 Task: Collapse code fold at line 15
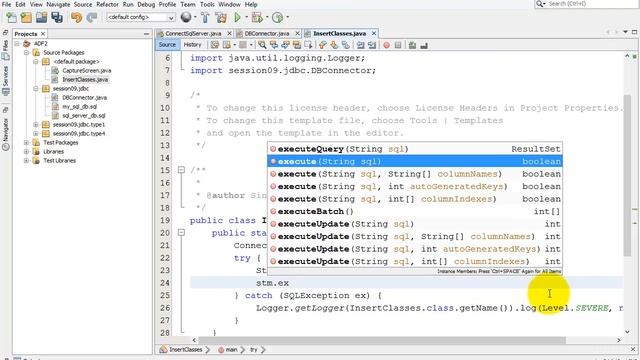[182, 170]
